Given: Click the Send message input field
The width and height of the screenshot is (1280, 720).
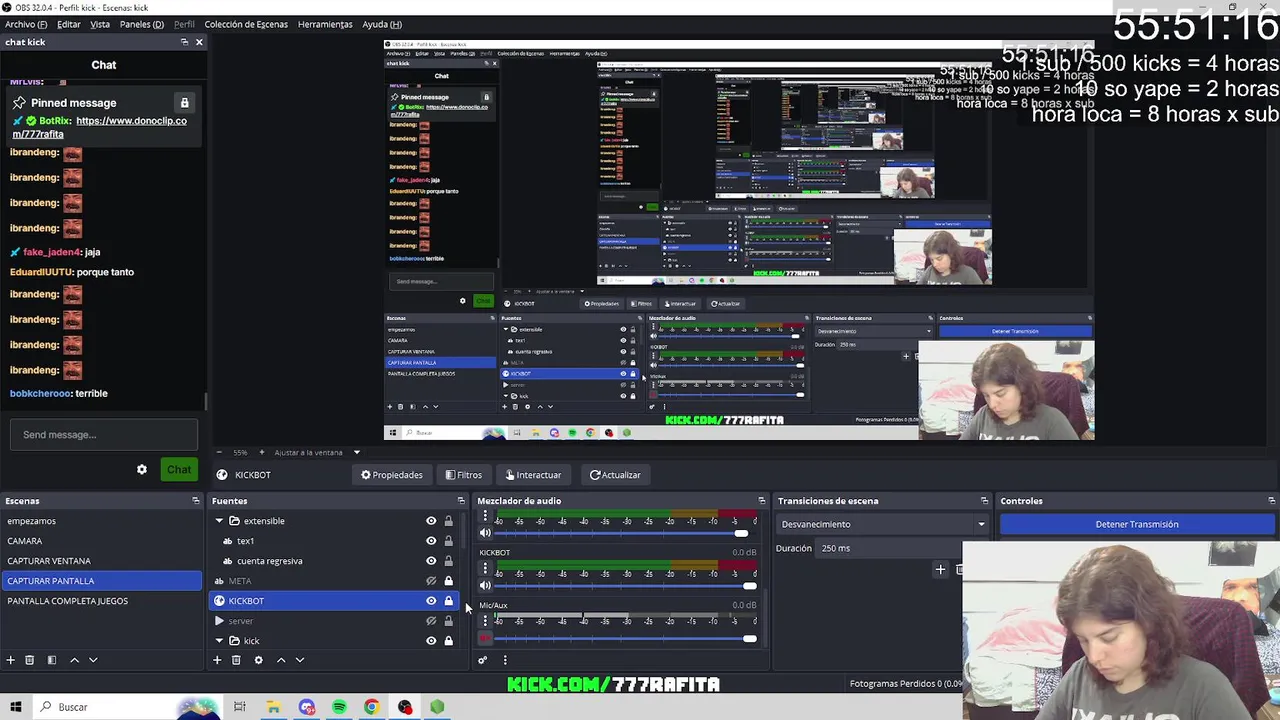Looking at the screenshot, I should pyautogui.click(x=104, y=435).
